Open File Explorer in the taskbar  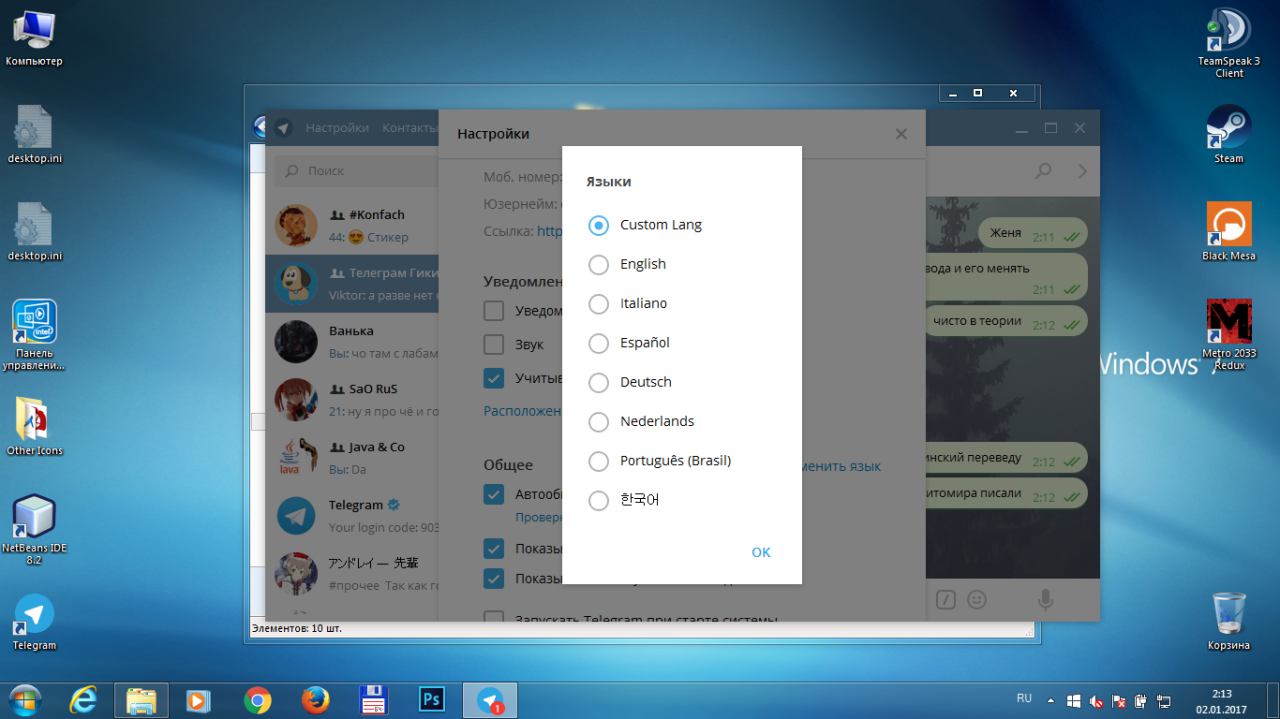tap(141, 700)
